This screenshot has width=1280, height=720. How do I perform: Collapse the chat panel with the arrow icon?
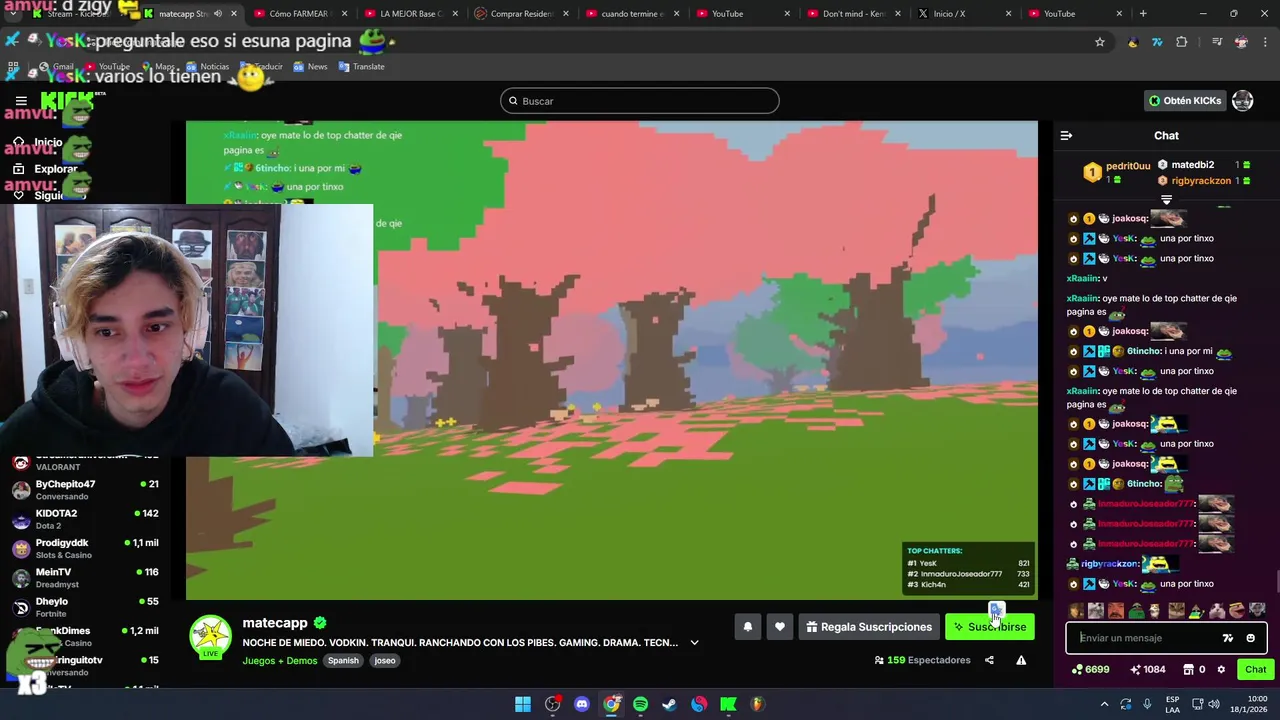pyautogui.click(x=1066, y=136)
